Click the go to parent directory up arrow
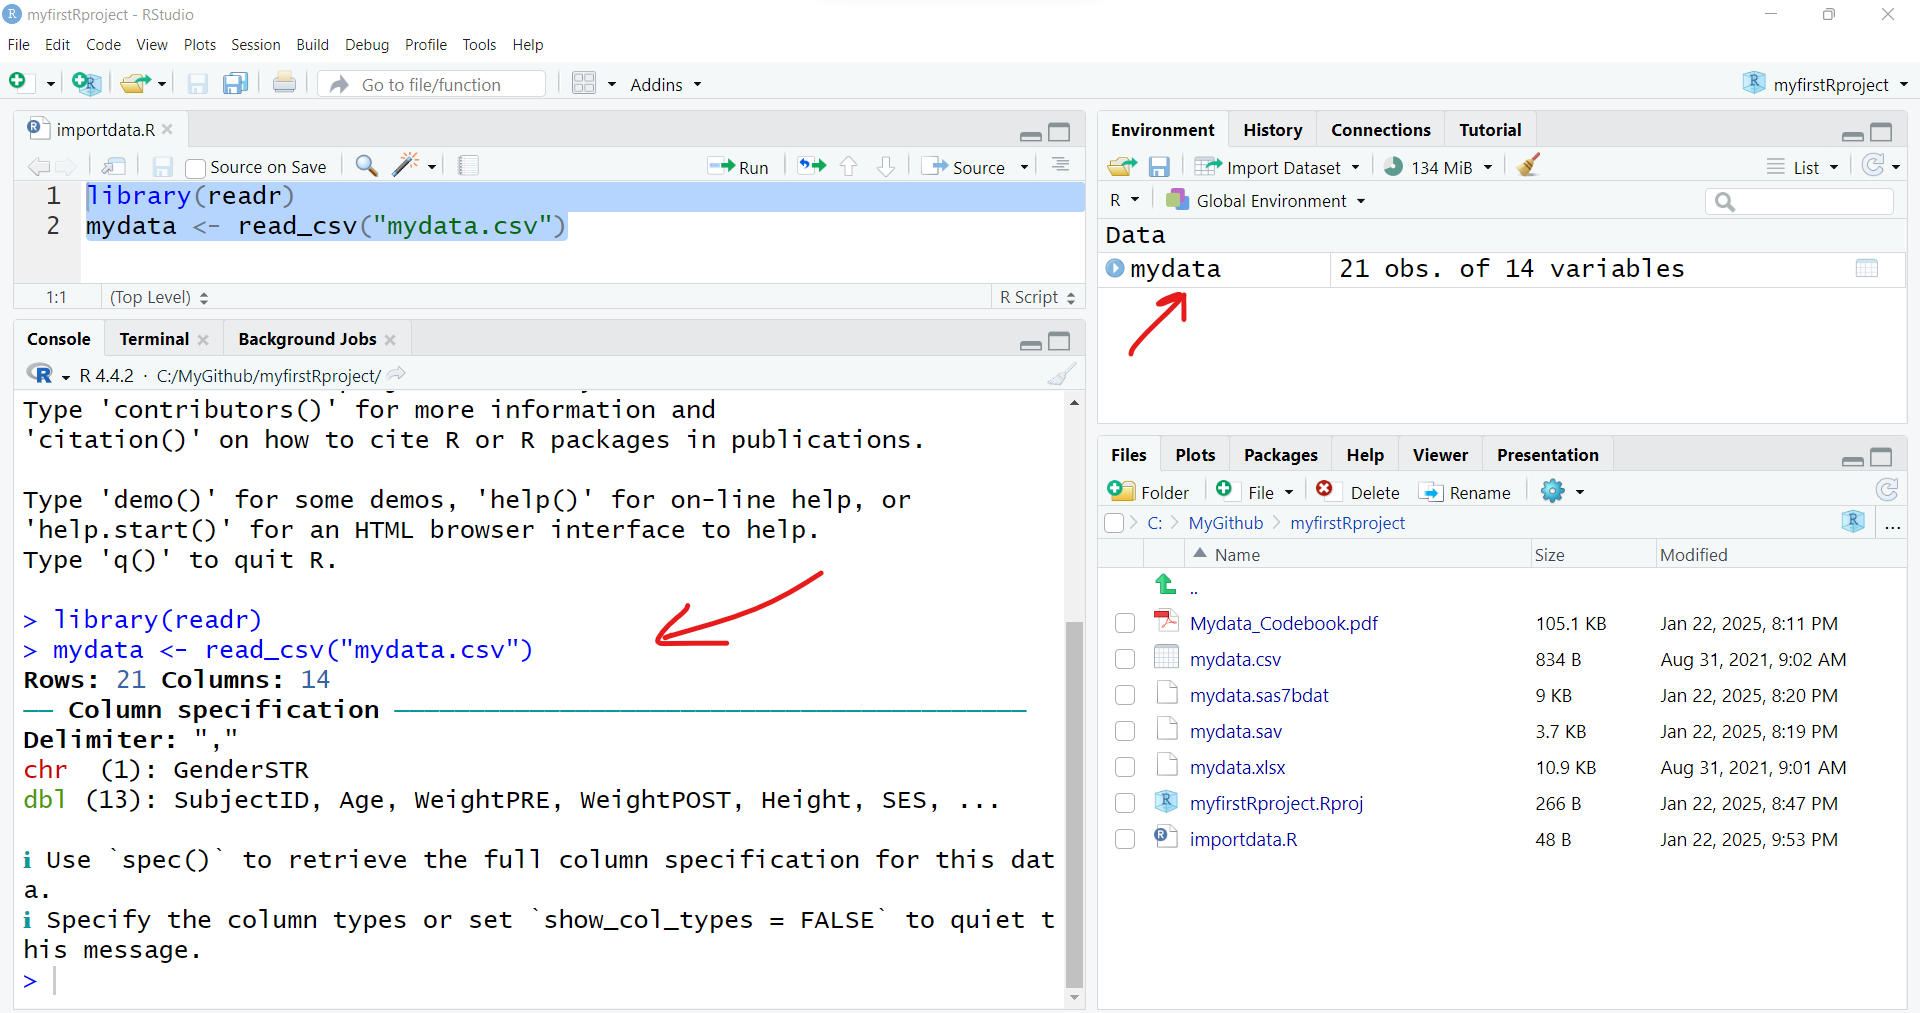This screenshot has width=1920, height=1013. pos(1165,583)
